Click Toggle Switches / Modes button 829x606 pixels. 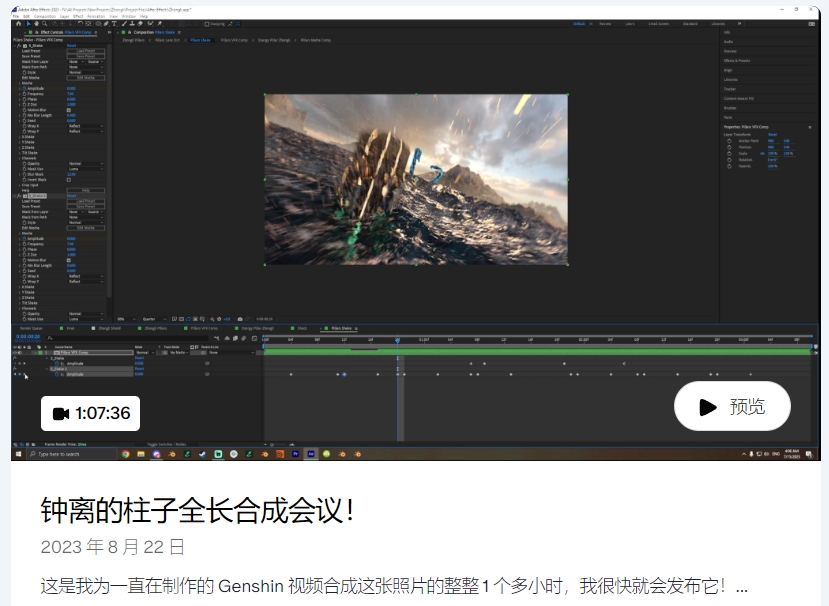point(167,444)
